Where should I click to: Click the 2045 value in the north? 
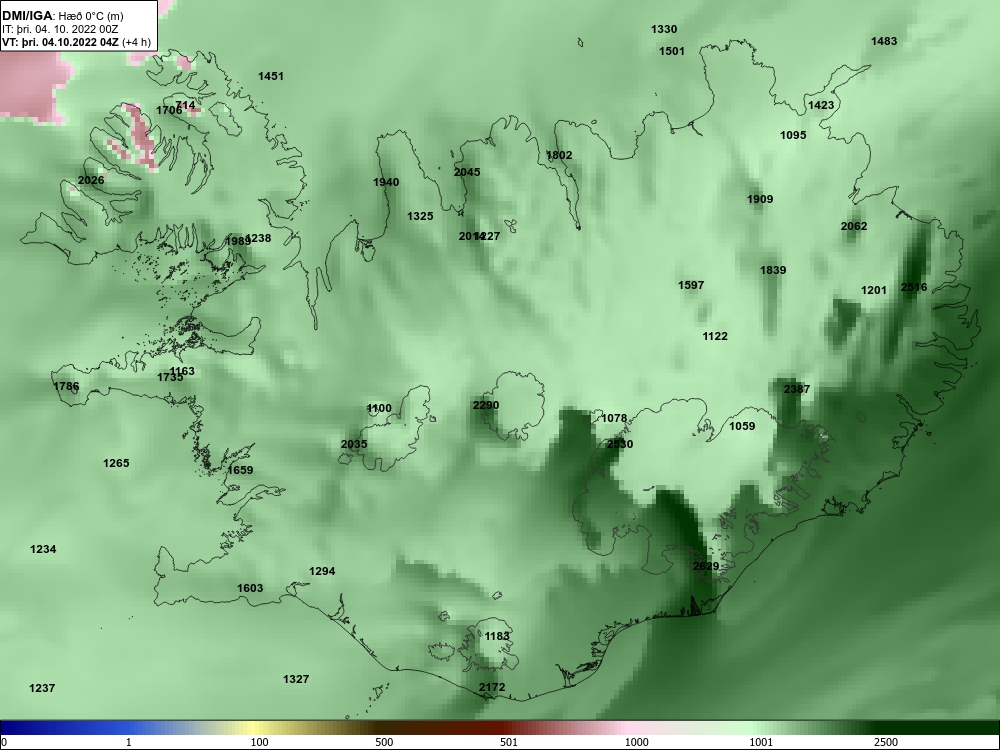click(x=467, y=172)
